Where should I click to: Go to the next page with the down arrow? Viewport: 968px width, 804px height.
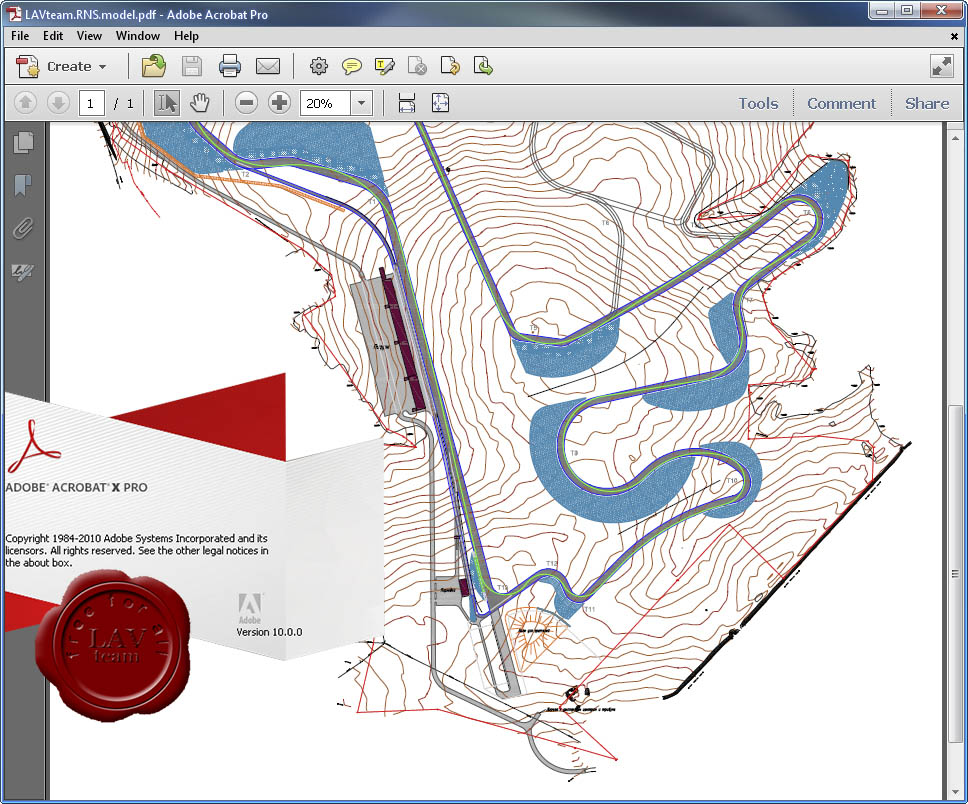click(x=59, y=103)
